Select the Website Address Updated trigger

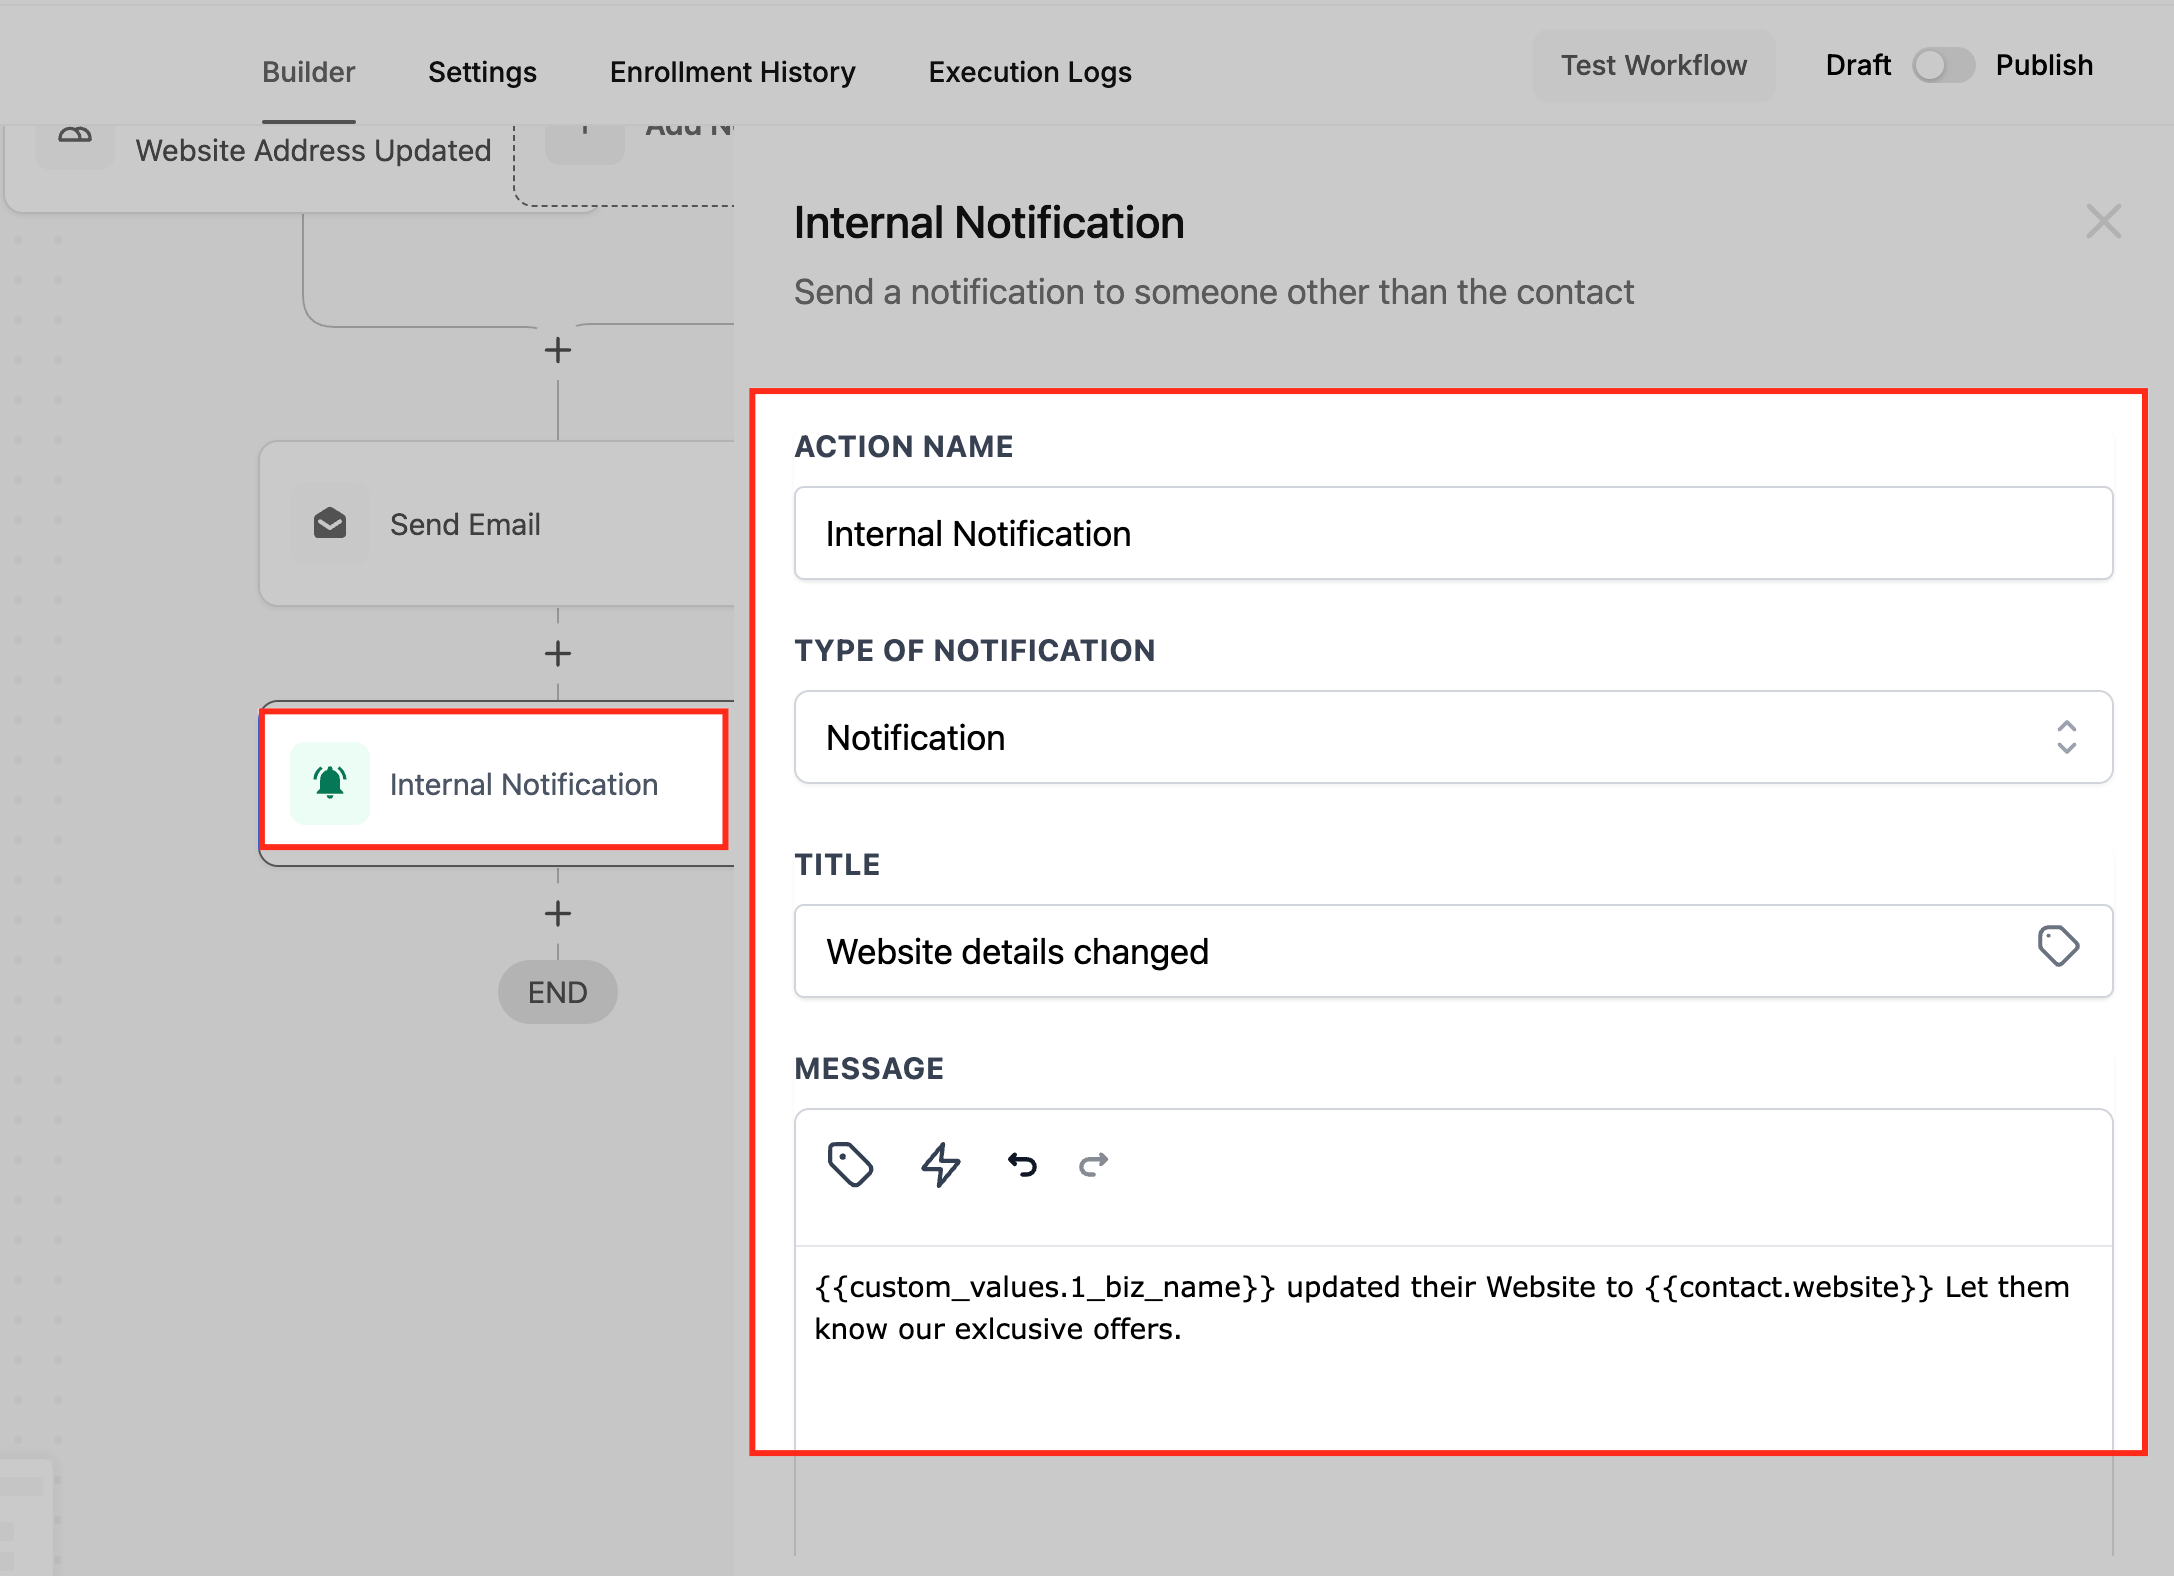click(x=312, y=151)
